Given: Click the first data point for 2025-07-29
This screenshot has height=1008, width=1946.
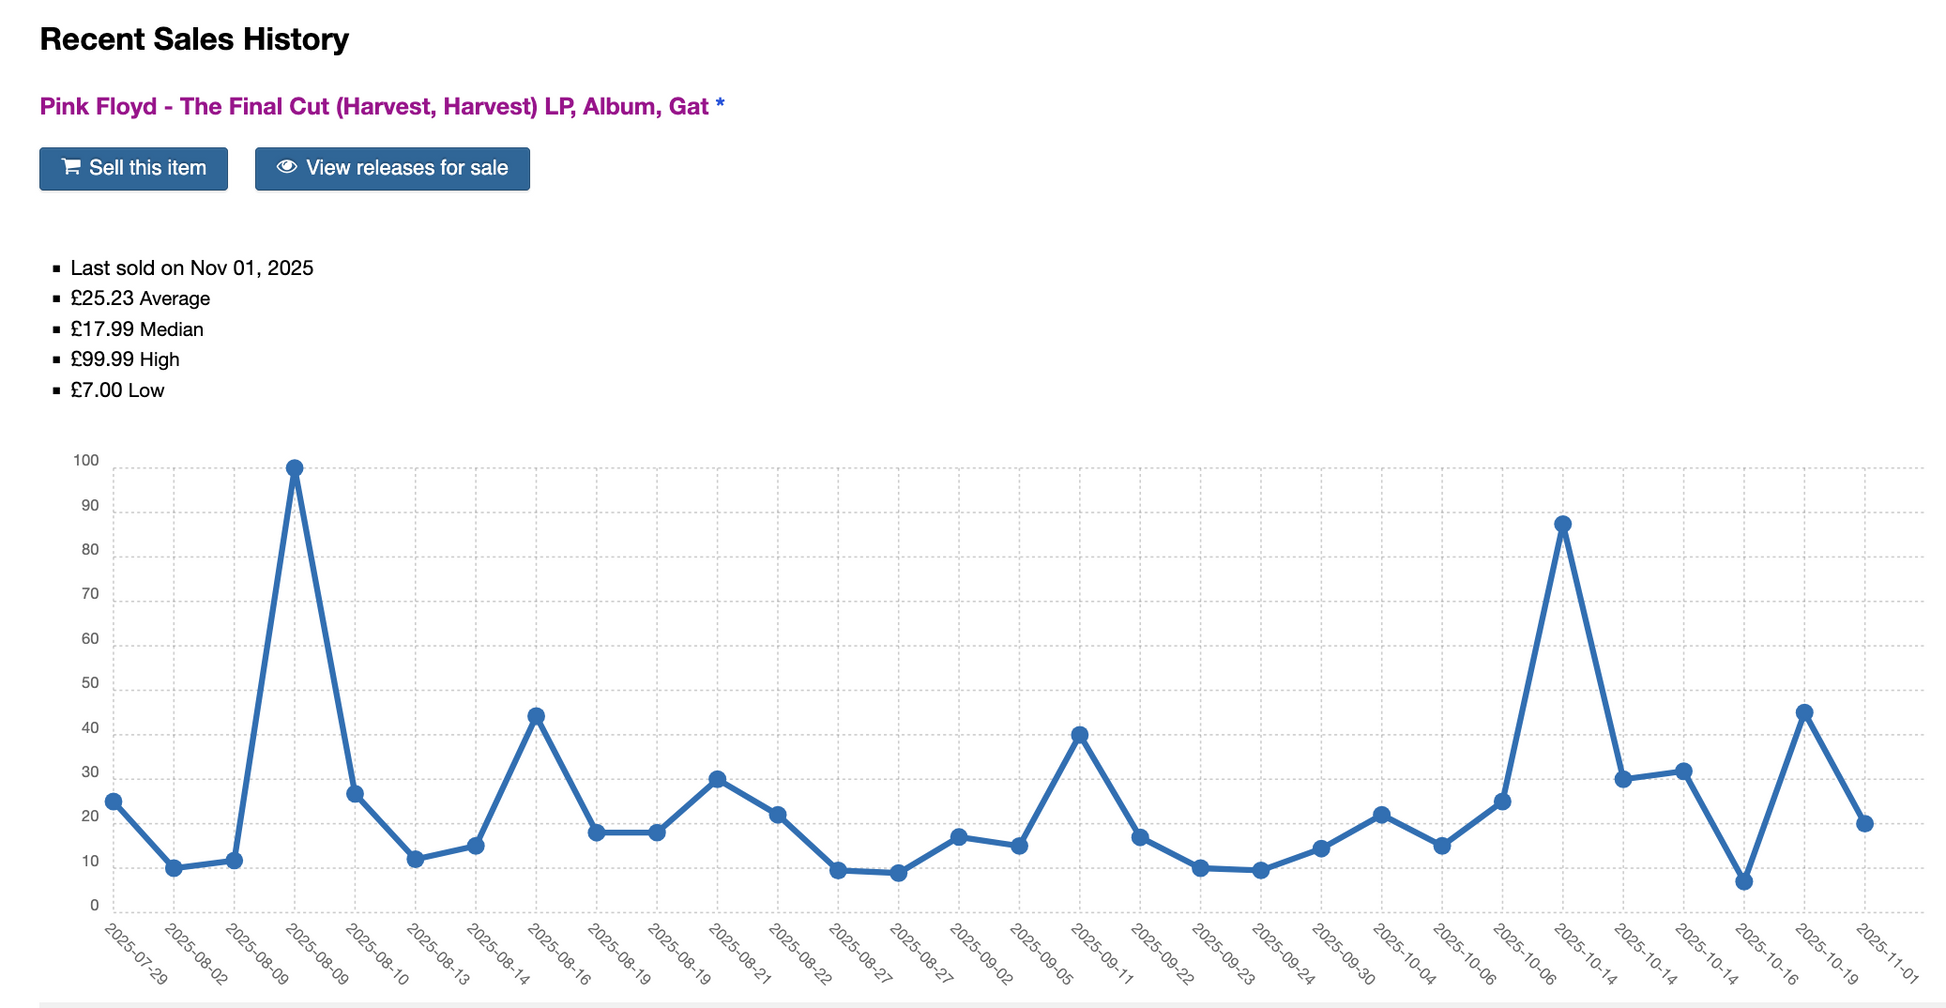Looking at the screenshot, I should pos(114,802).
